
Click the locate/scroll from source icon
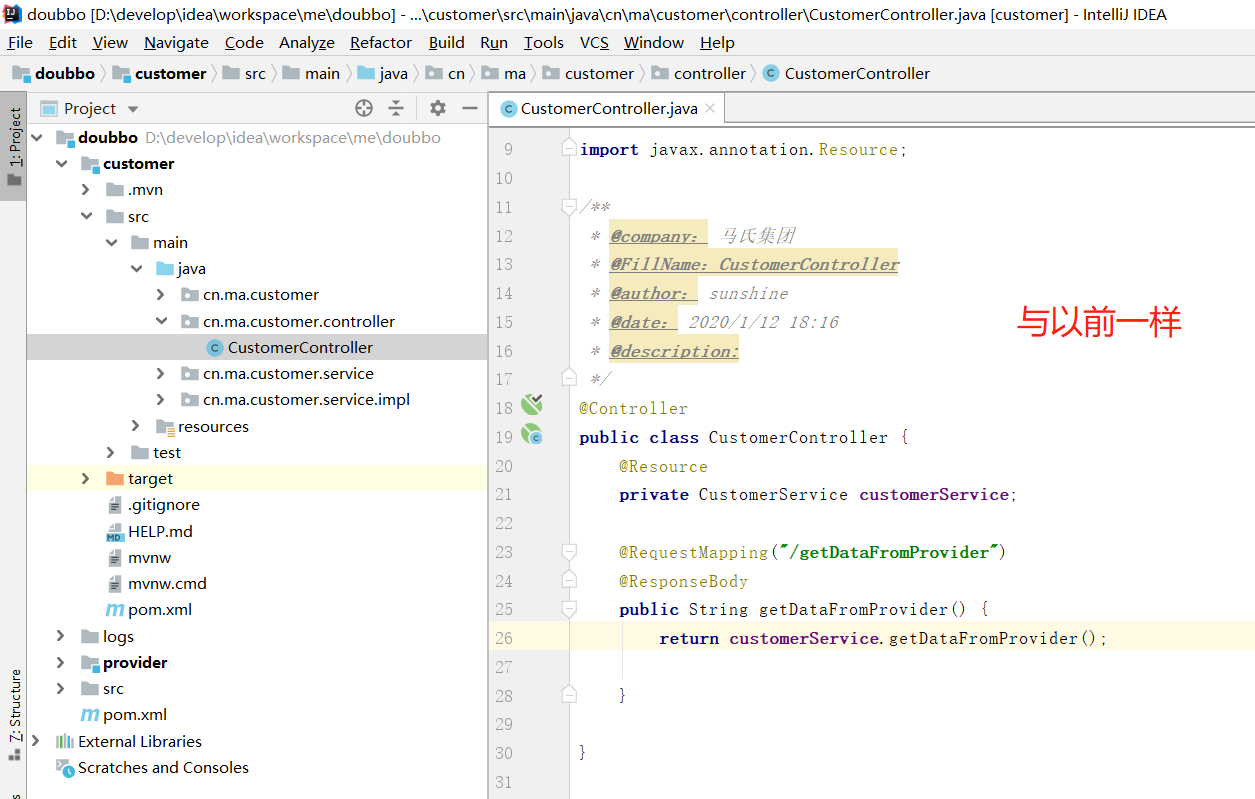[364, 108]
